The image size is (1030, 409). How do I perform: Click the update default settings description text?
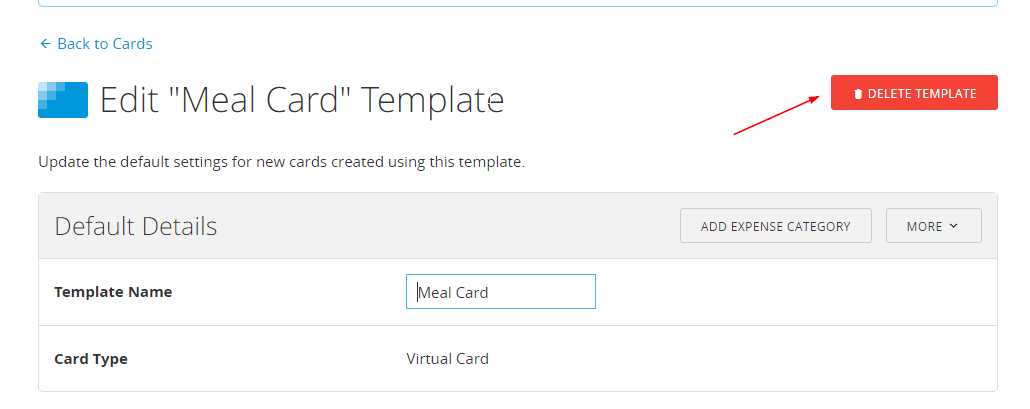tap(281, 161)
